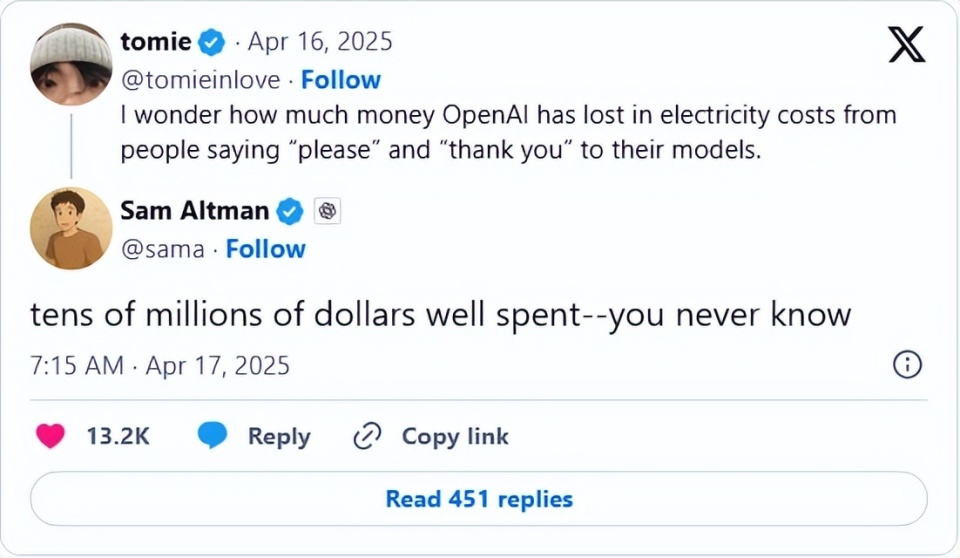This screenshot has height=558, width=960.
Task: Open the tomie display name link
Action: tap(155, 42)
